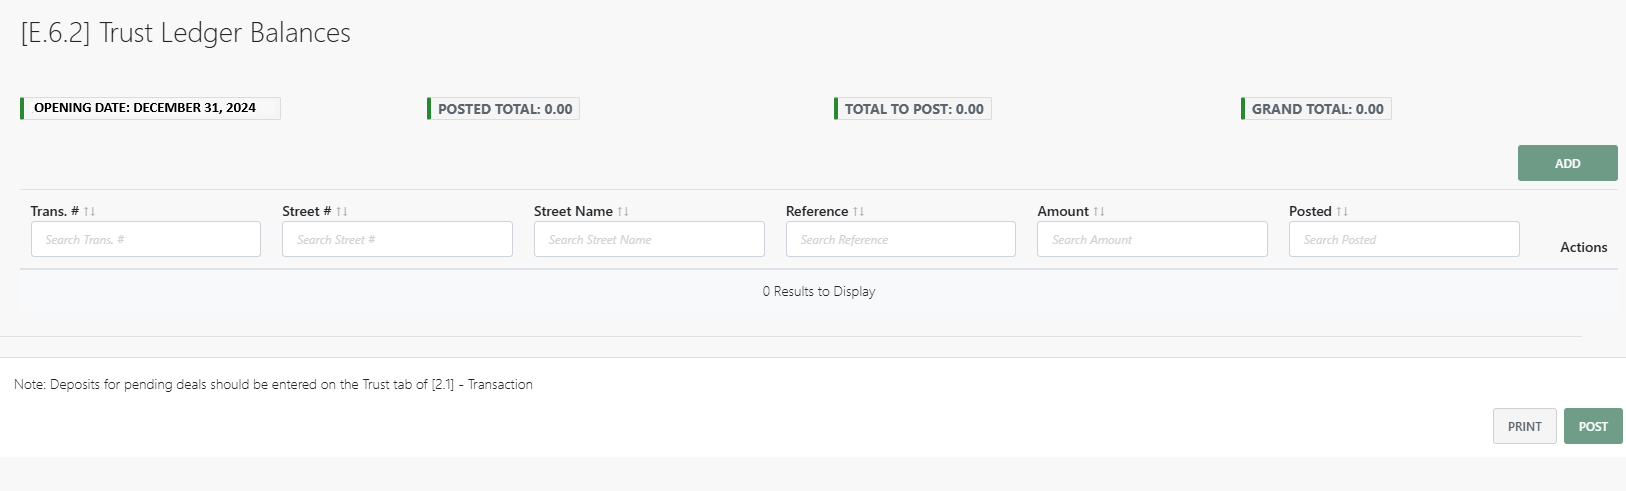Sort by Amount column icon
1626x491 pixels.
[x=1099, y=212]
